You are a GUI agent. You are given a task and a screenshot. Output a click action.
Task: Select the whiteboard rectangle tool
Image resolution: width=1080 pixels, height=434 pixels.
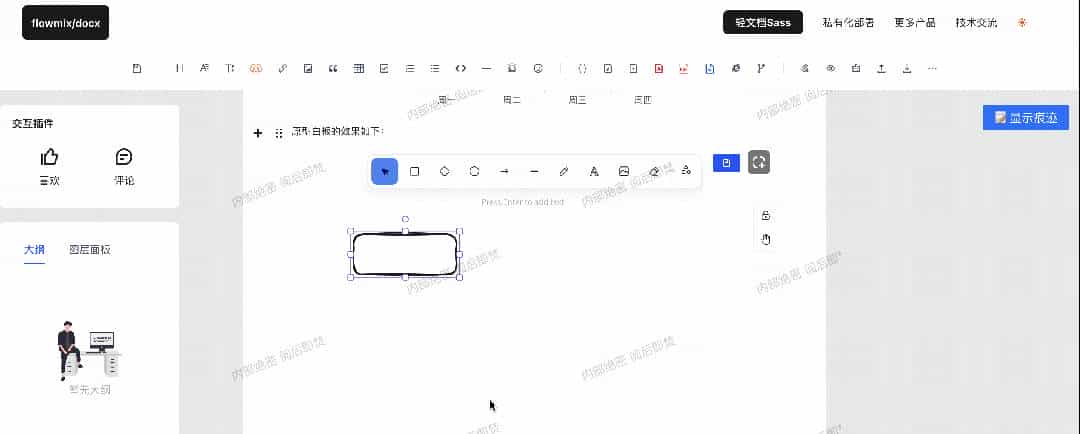(415, 172)
